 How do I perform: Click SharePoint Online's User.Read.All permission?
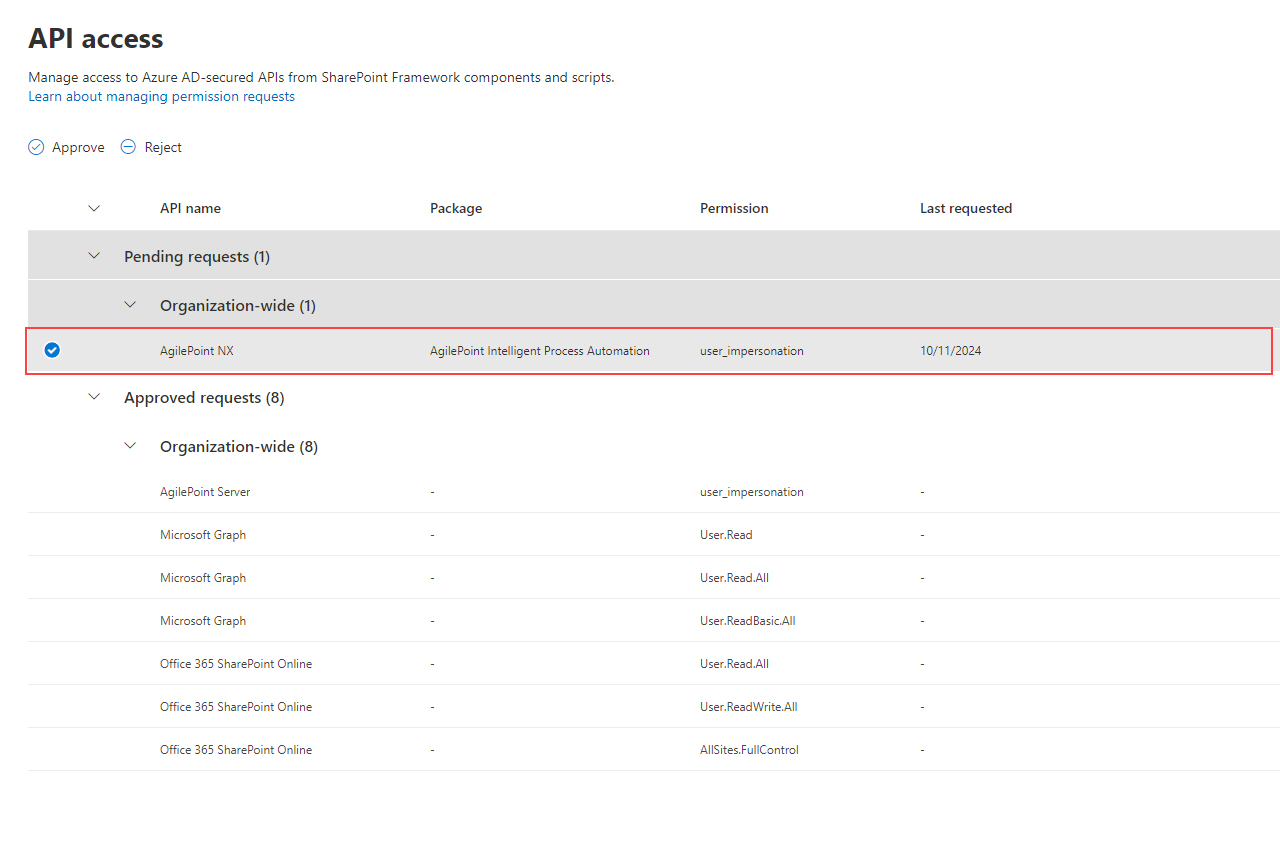(x=734, y=664)
